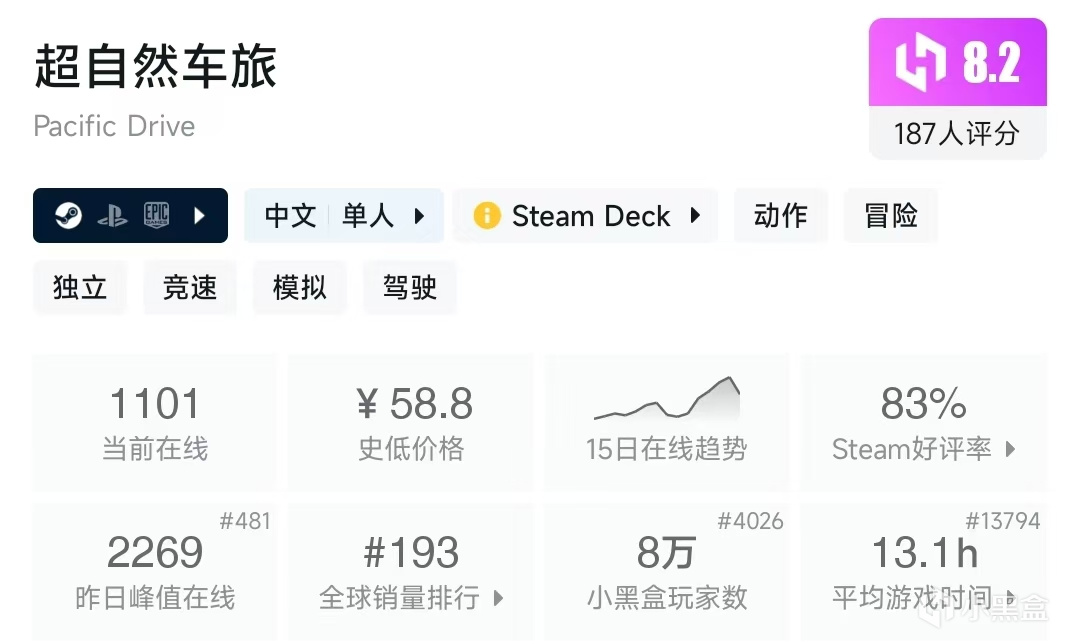The image size is (1080, 644).
Task: Select the 模拟 genre tag
Action: 300,287
